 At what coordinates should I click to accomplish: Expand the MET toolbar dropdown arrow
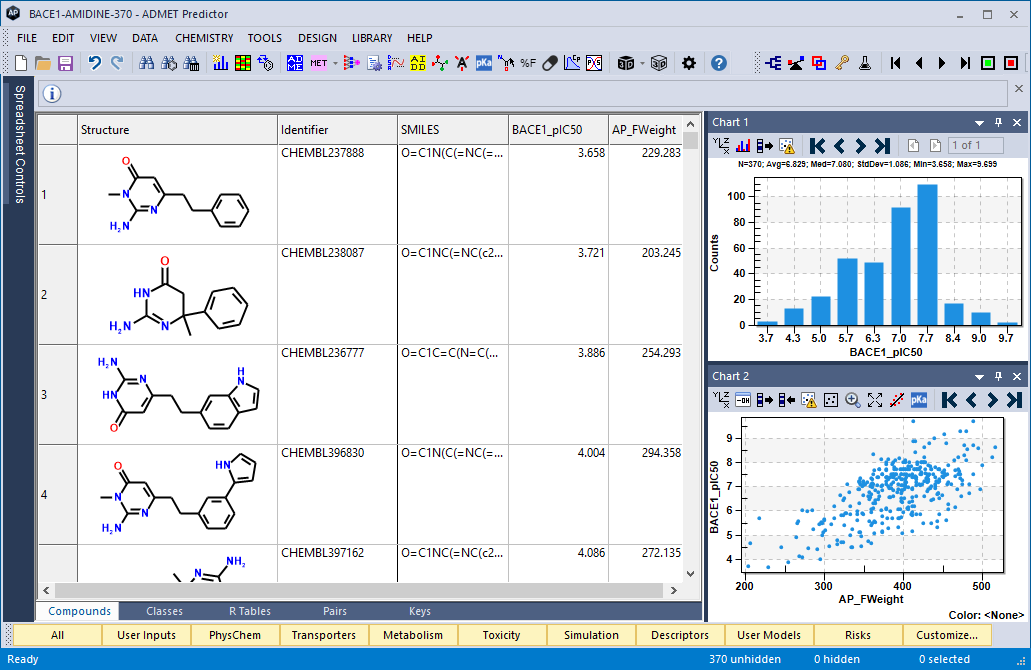coord(335,64)
